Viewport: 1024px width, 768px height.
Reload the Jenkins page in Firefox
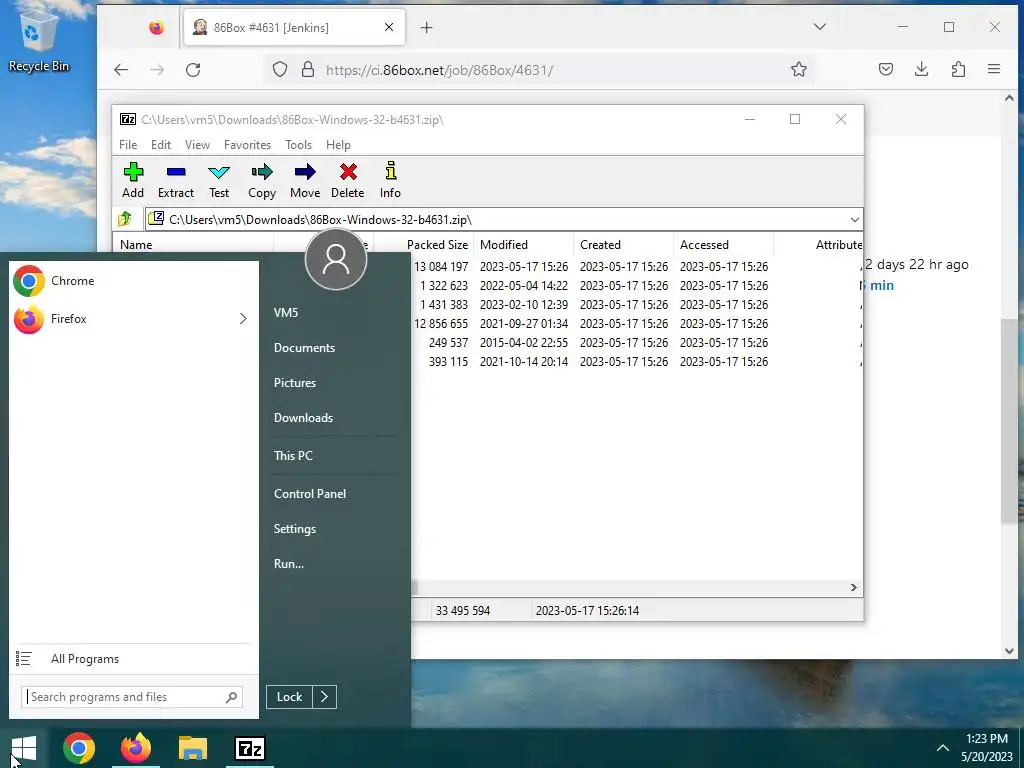click(193, 70)
